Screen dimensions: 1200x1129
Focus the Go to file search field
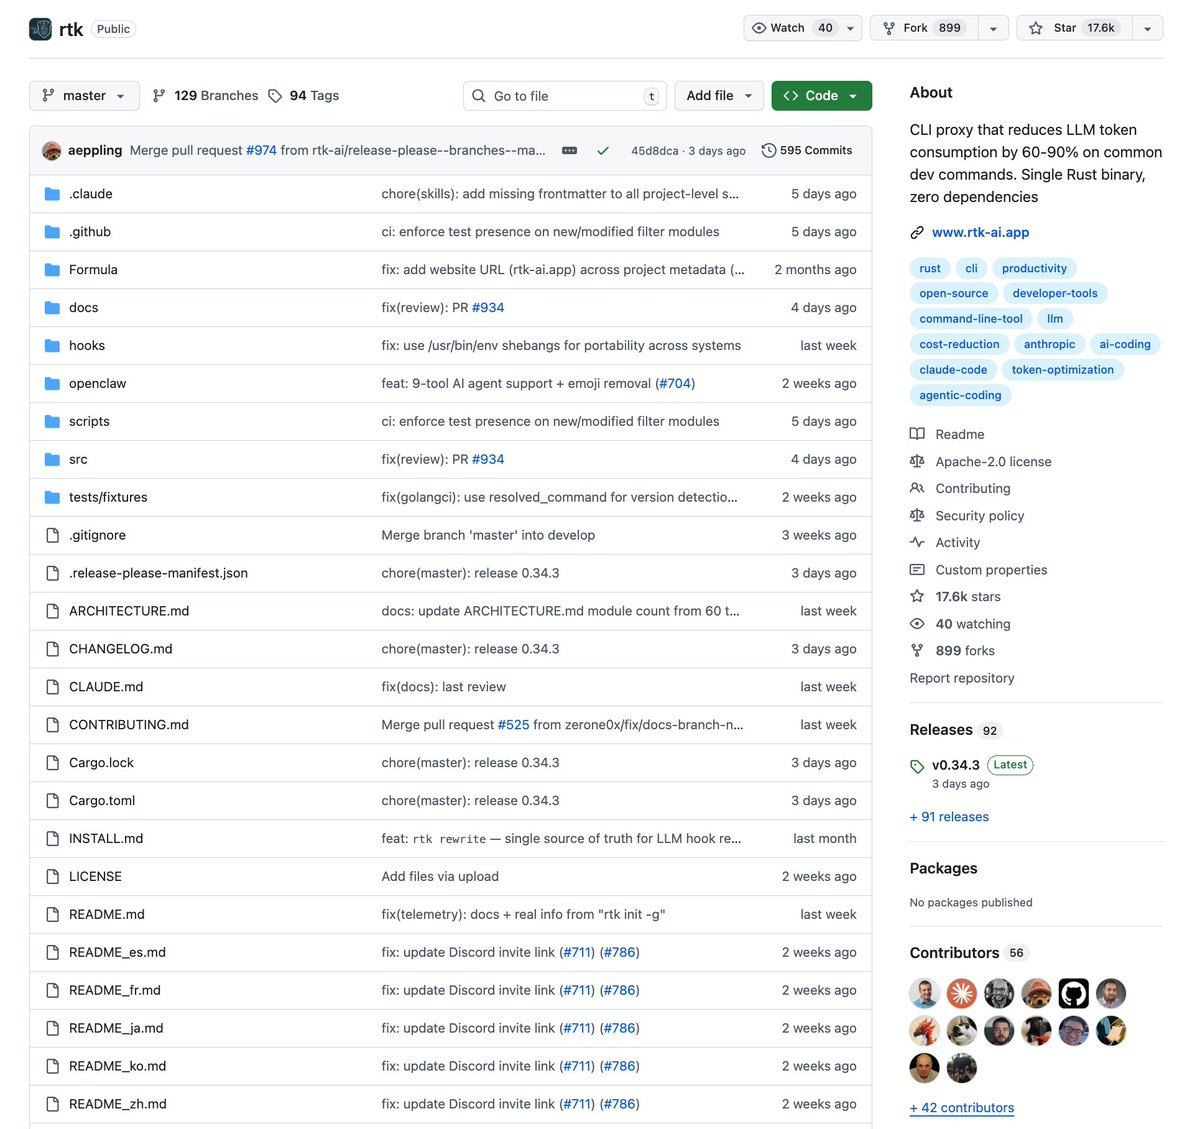coord(565,96)
